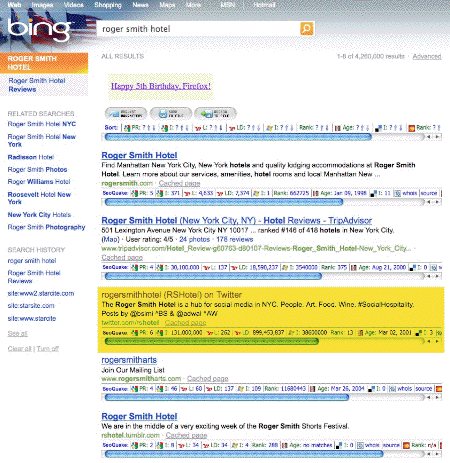This screenshot has height=463, width=450.
Task: Open the News tab in top navigation
Action: pyautogui.click(x=140, y=5)
